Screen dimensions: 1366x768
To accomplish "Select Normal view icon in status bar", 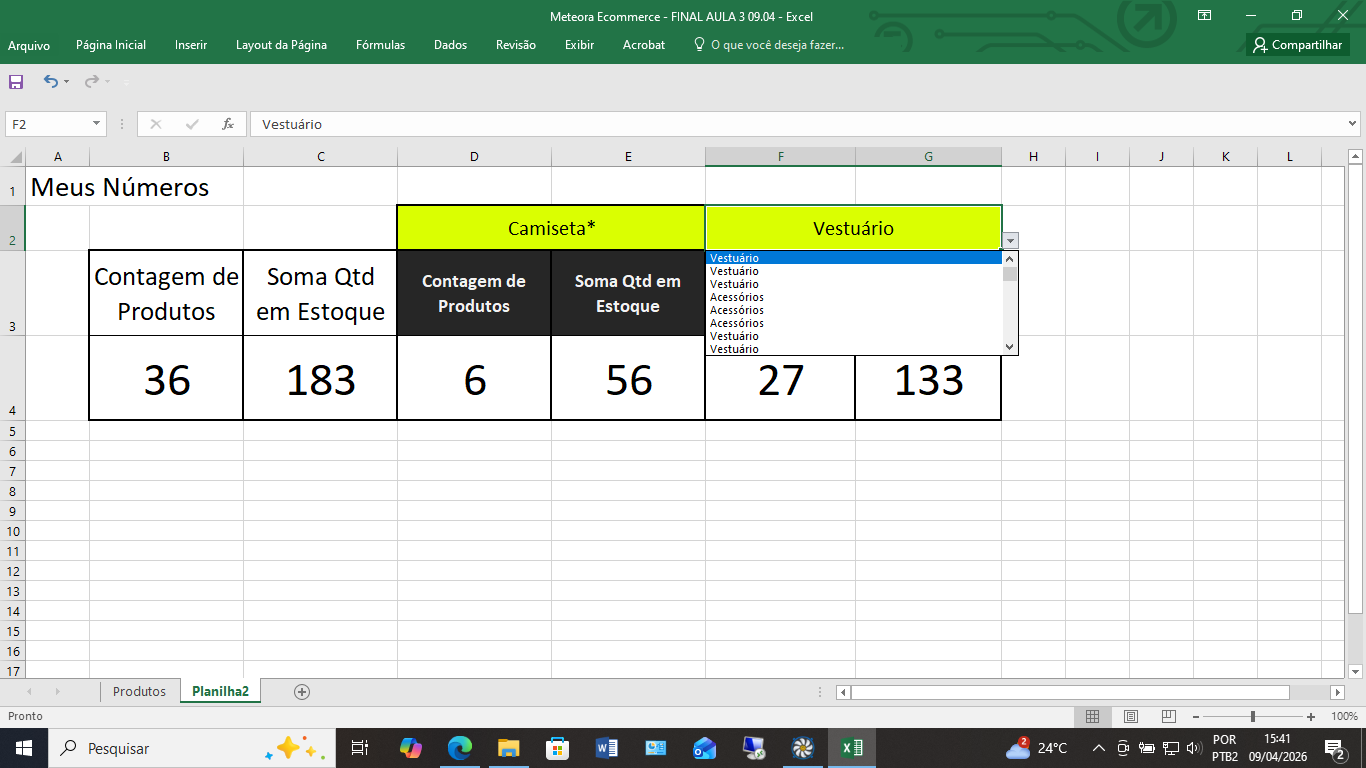I will point(1092,716).
